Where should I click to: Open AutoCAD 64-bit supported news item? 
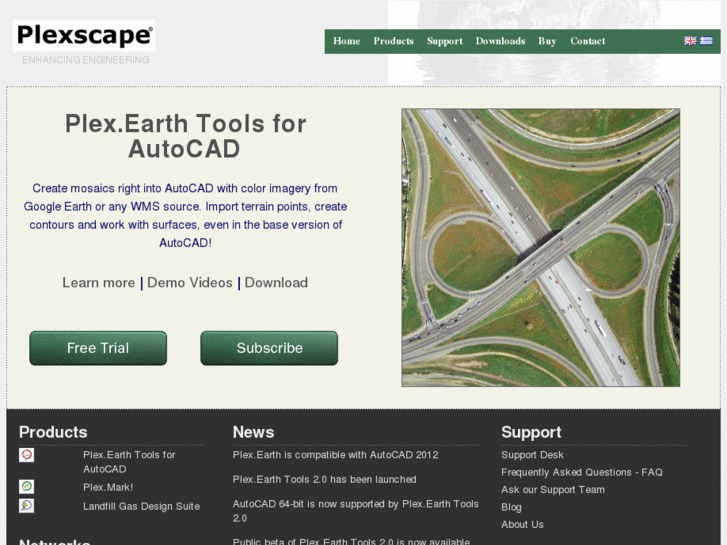tap(356, 511)
